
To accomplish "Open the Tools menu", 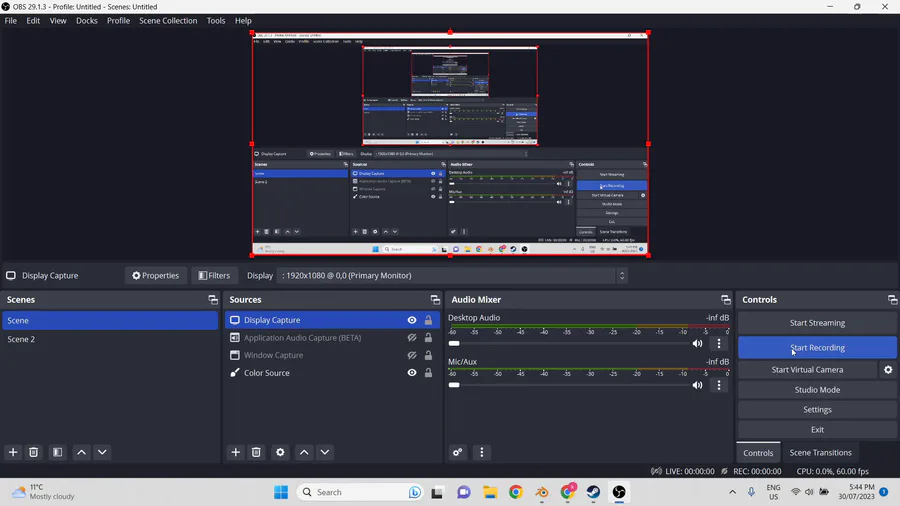I will [216, 21].
